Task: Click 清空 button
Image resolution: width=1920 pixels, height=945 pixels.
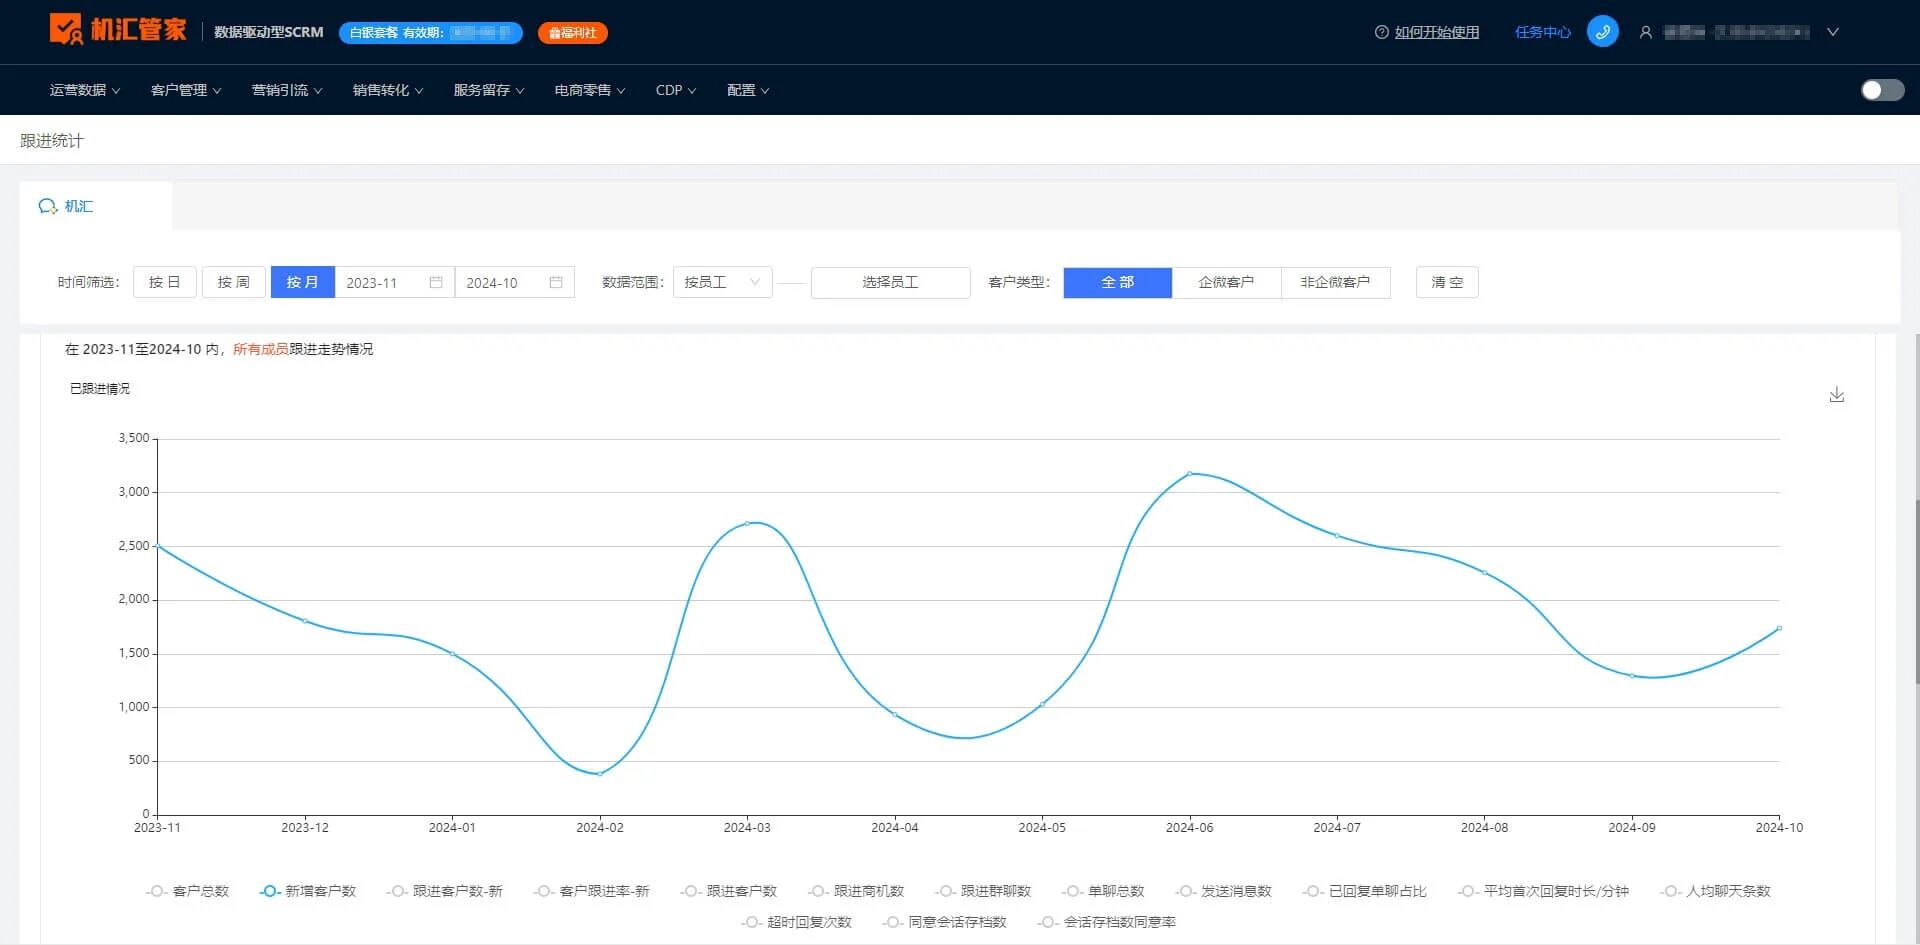Action: 1447,282
